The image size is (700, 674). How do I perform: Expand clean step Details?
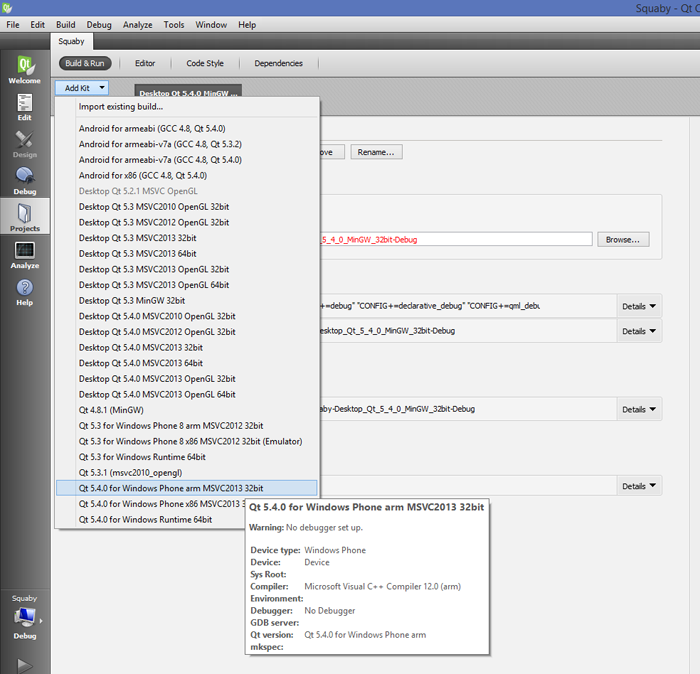point(639,409)
